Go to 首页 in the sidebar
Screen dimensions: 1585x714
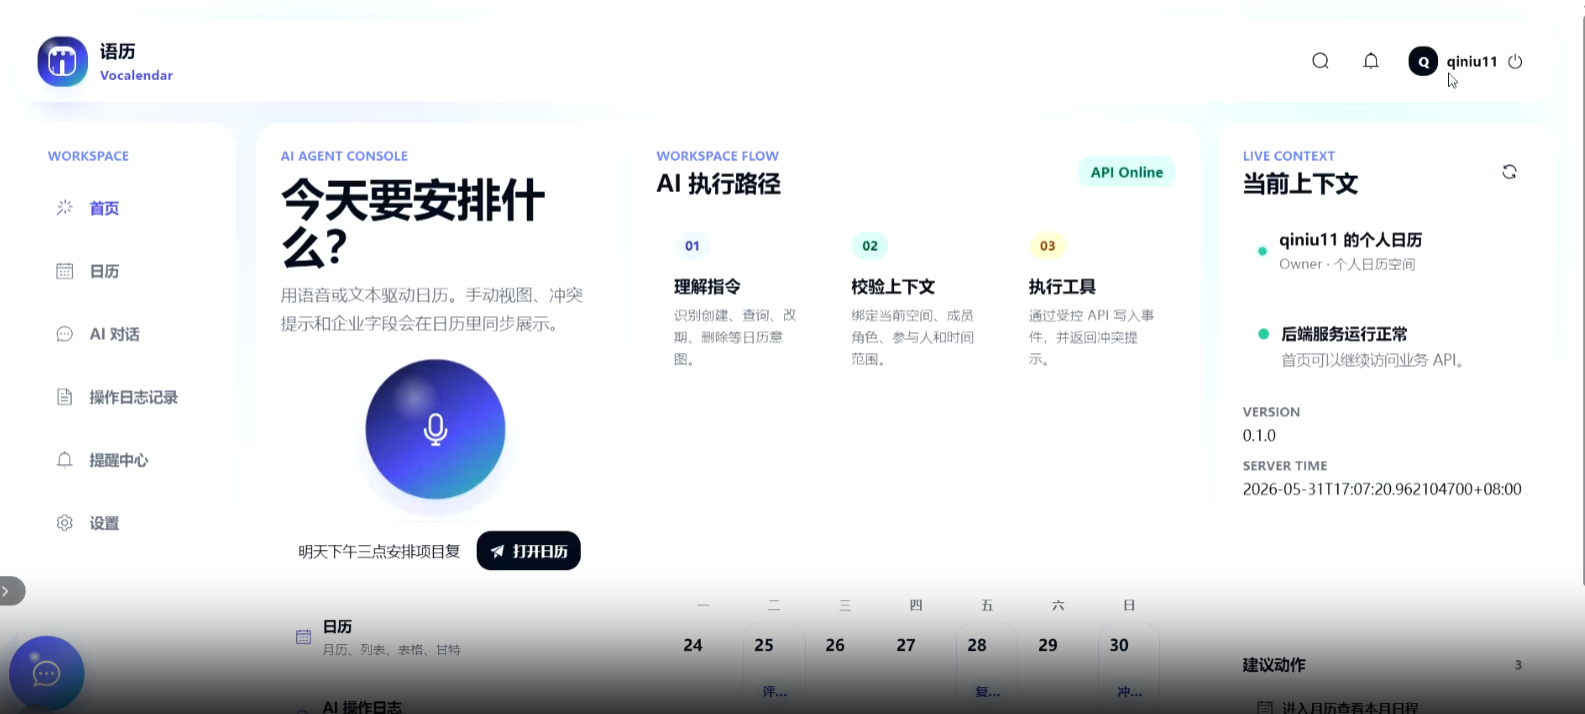(104, 208)
